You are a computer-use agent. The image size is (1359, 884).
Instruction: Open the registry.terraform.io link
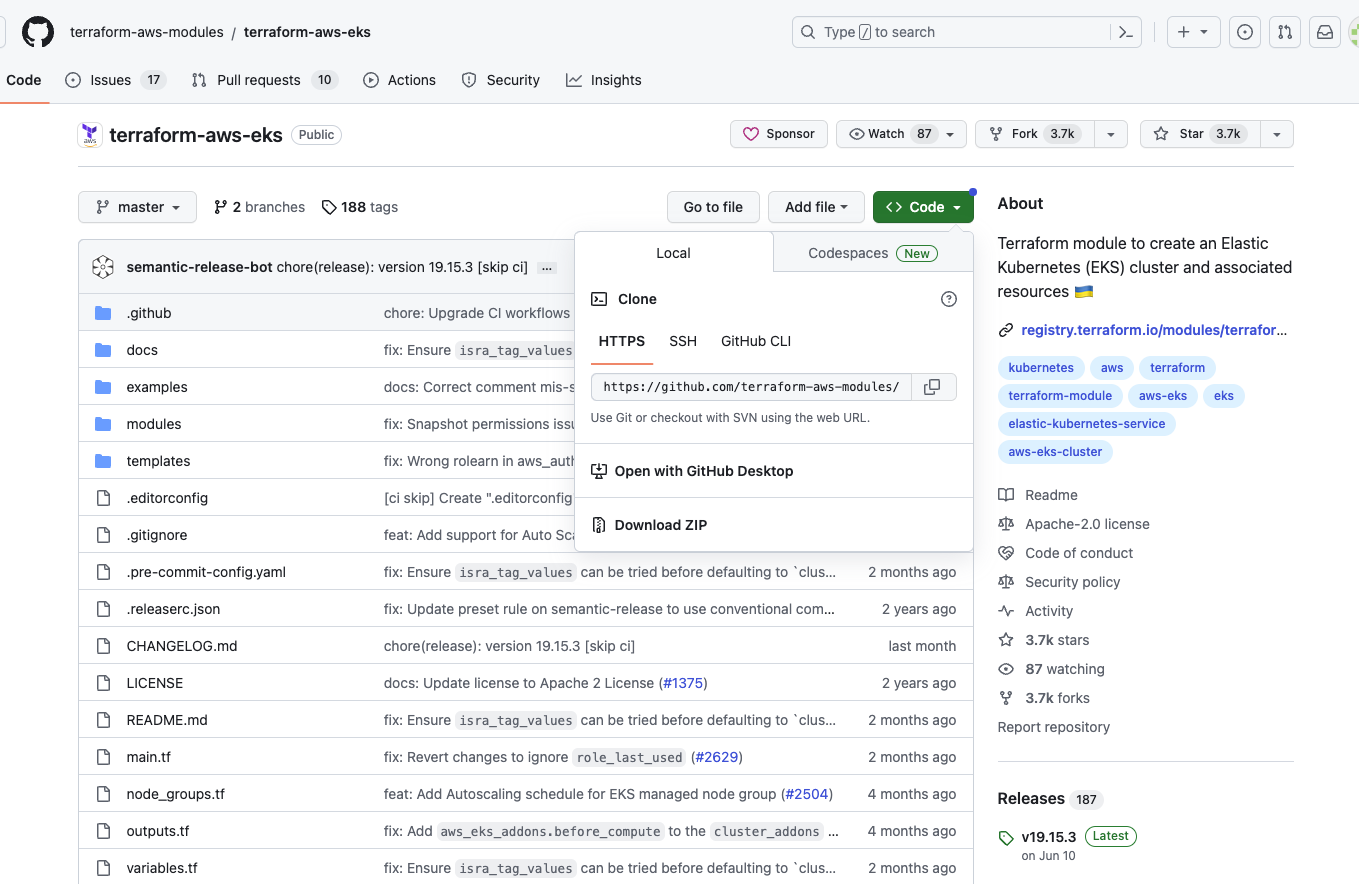coord(1154,330)
